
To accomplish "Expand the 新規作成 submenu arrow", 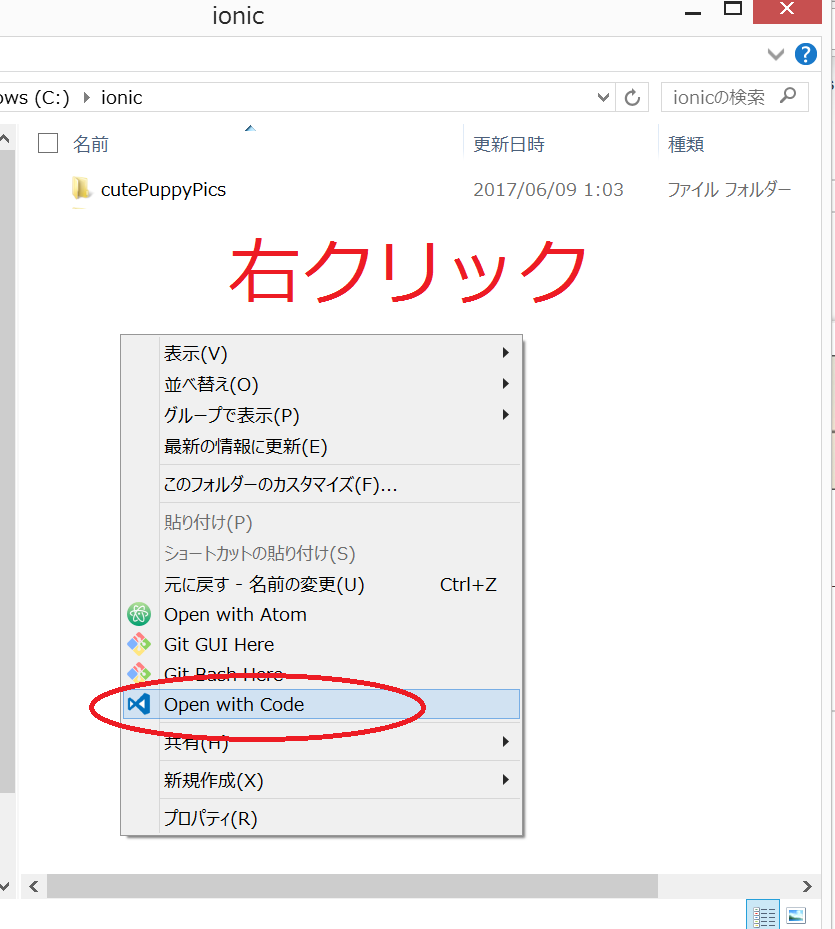I will tap(506, 778).
